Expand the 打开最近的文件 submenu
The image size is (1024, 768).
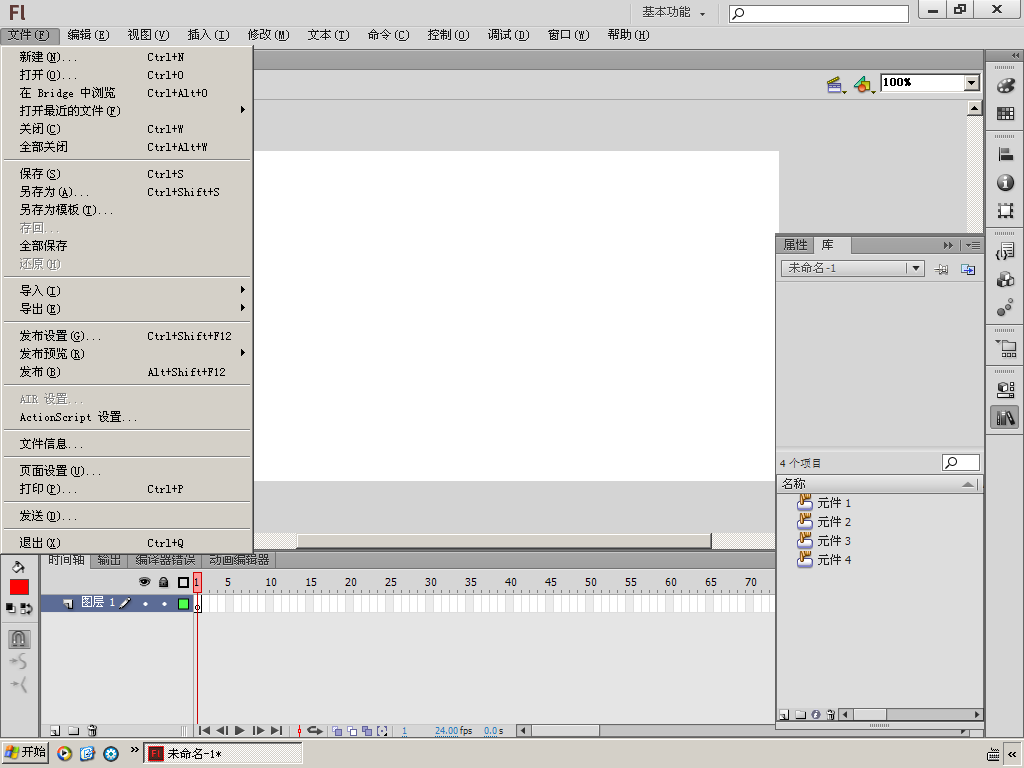tap(127, 110)
